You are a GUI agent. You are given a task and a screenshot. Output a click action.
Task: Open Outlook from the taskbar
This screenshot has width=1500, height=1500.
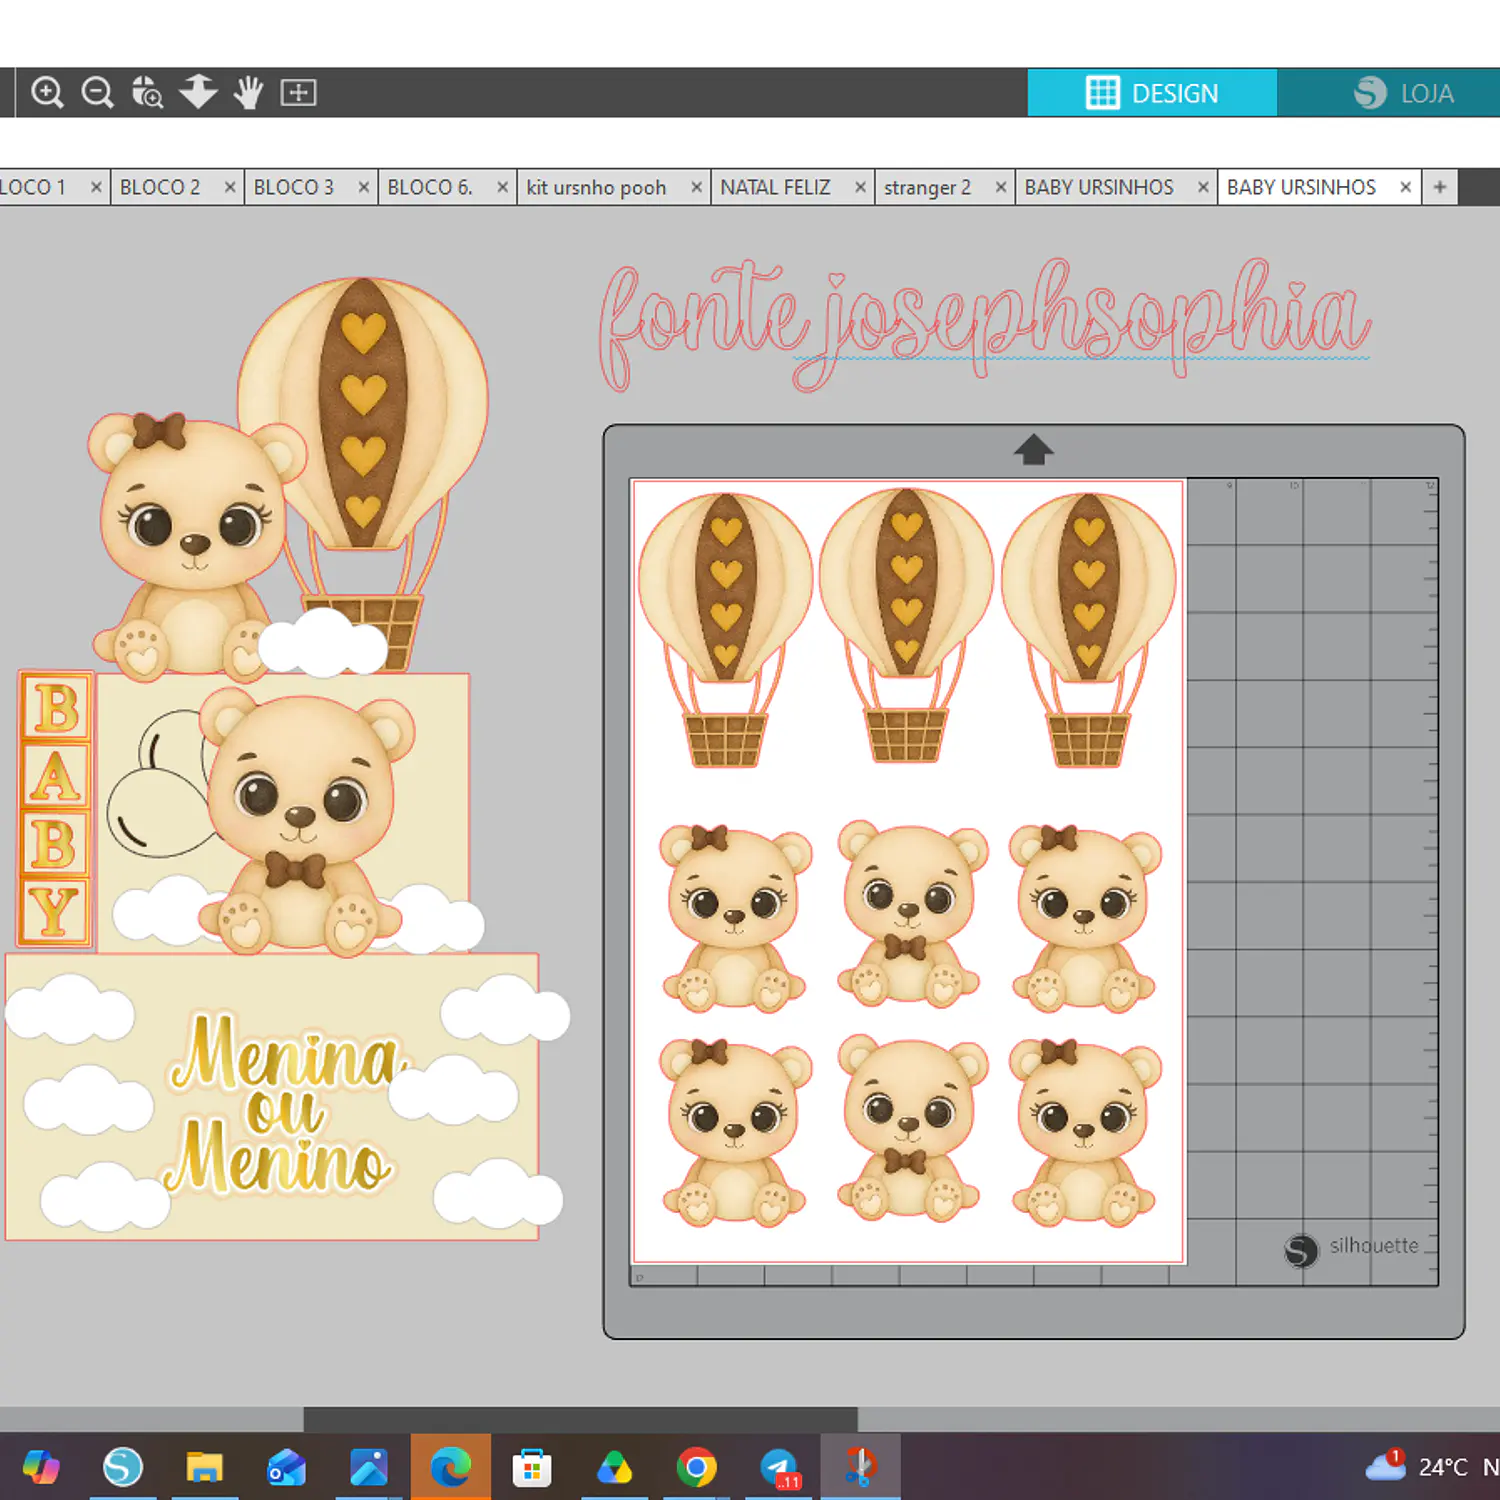tap(286, 1467)
